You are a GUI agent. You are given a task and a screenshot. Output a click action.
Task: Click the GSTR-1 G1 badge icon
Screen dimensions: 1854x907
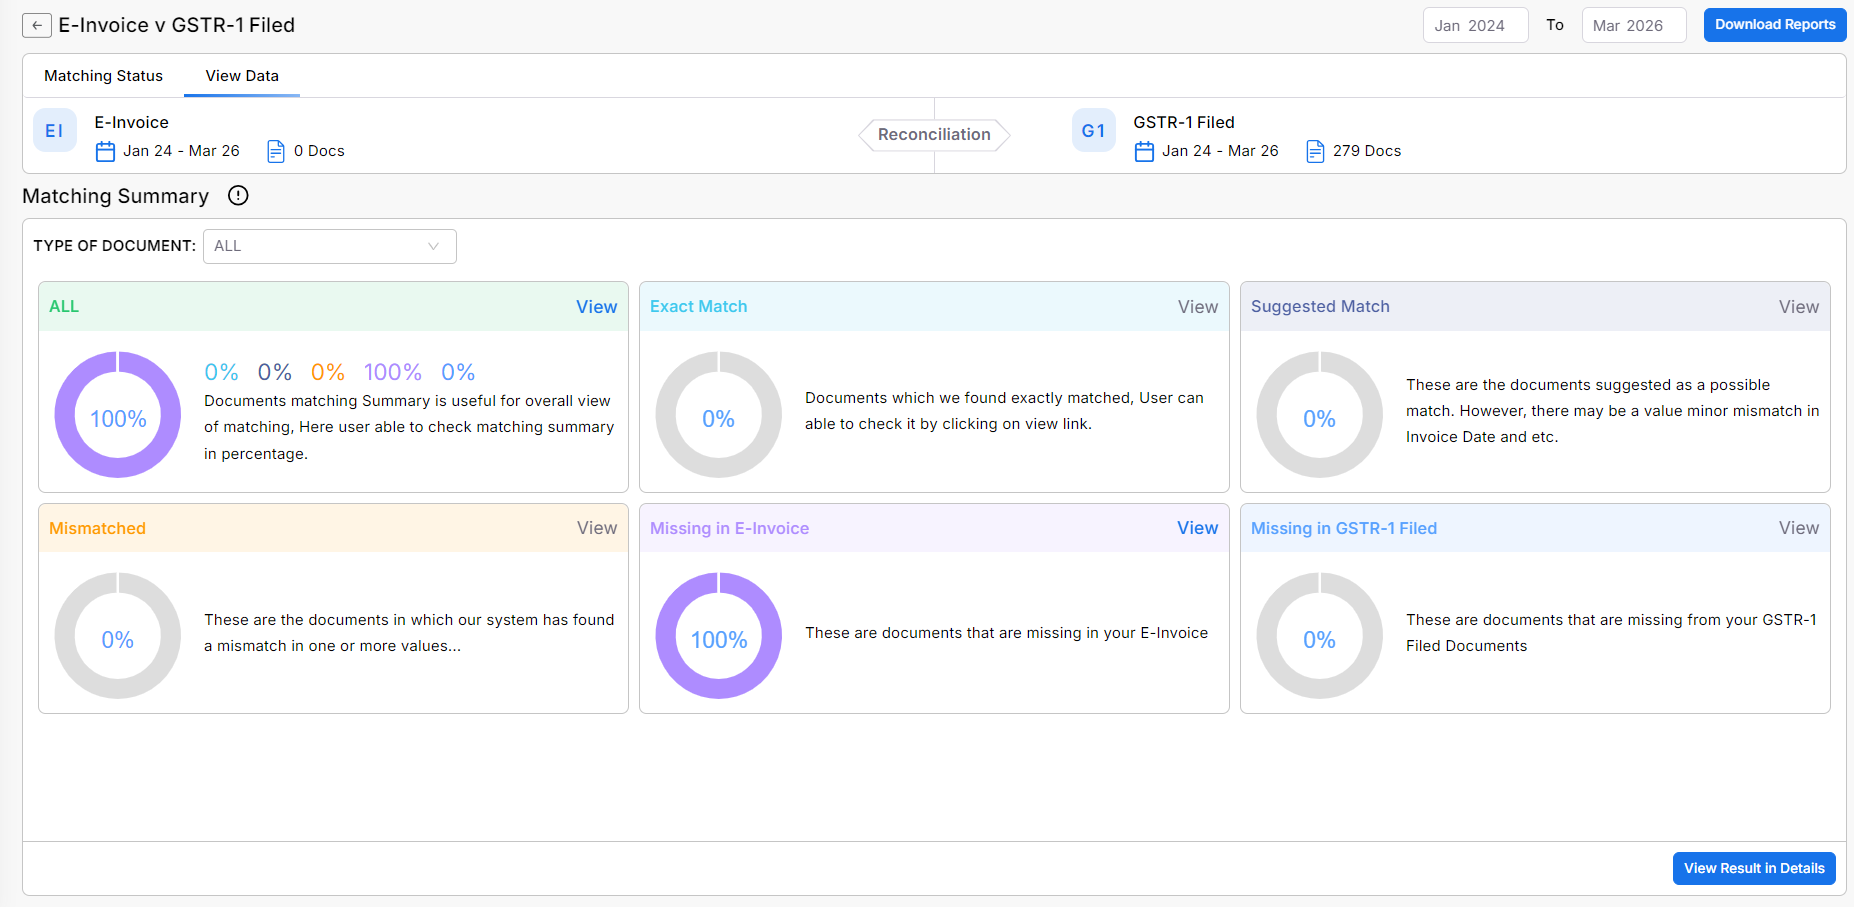pyautogui.click(x=1093, y=131)
